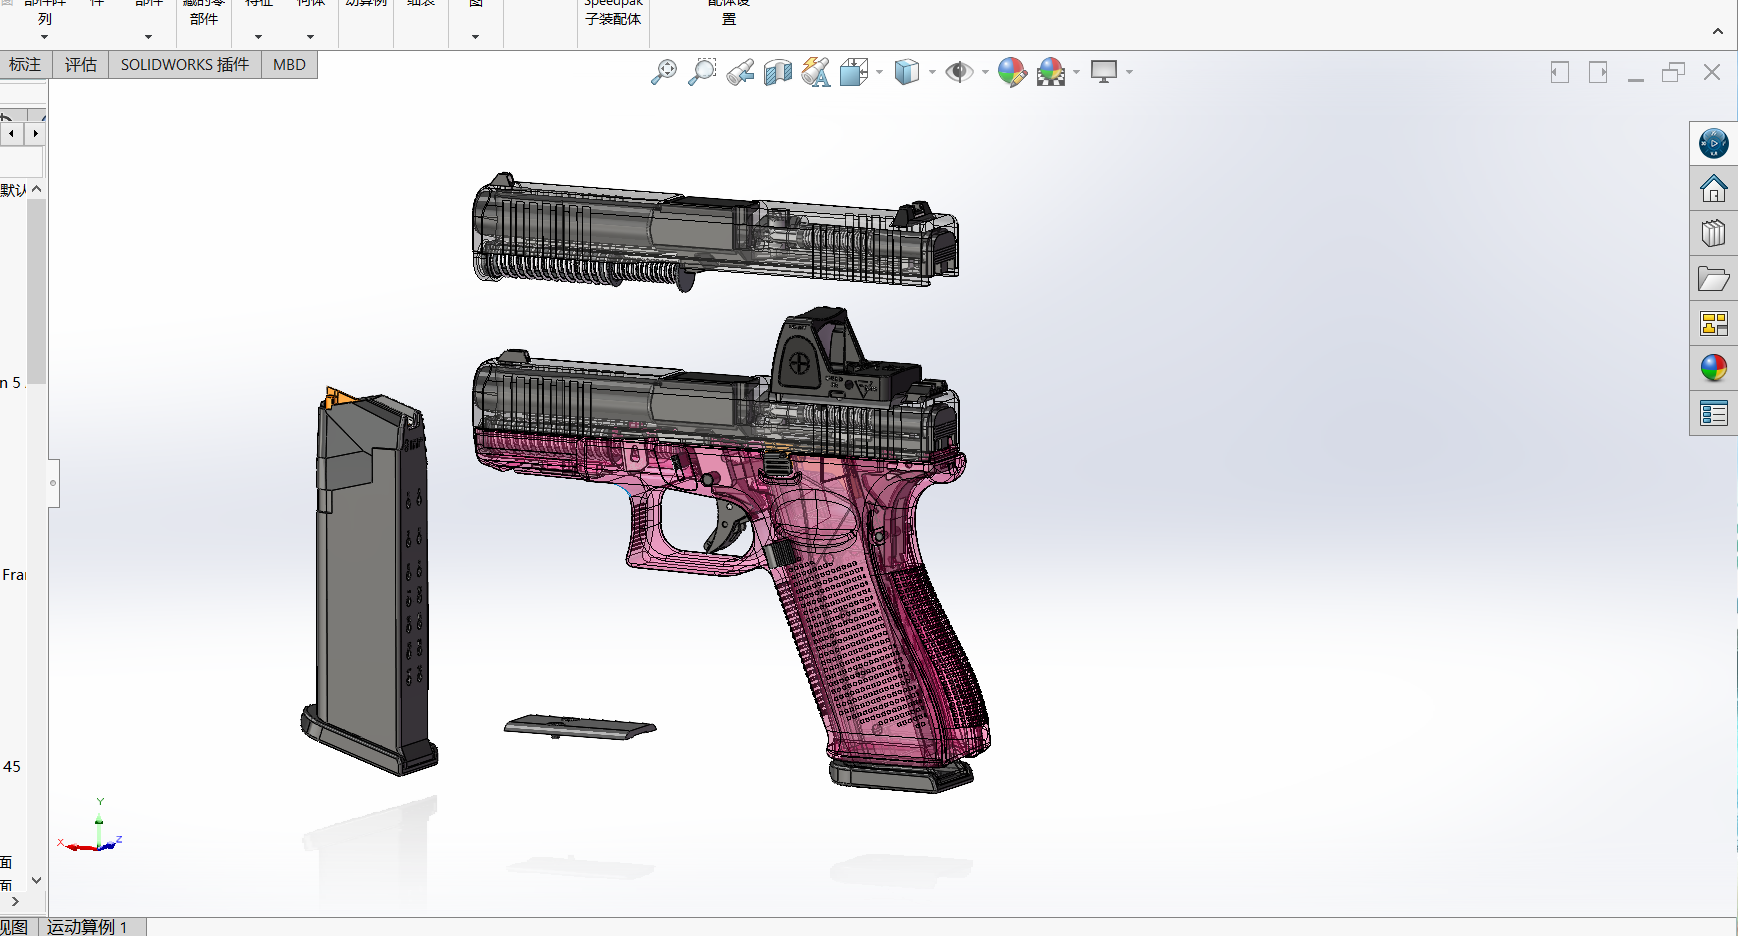Toggle Hide/Show Items eye icon
1738x936 pixels.
coord(959,72)
